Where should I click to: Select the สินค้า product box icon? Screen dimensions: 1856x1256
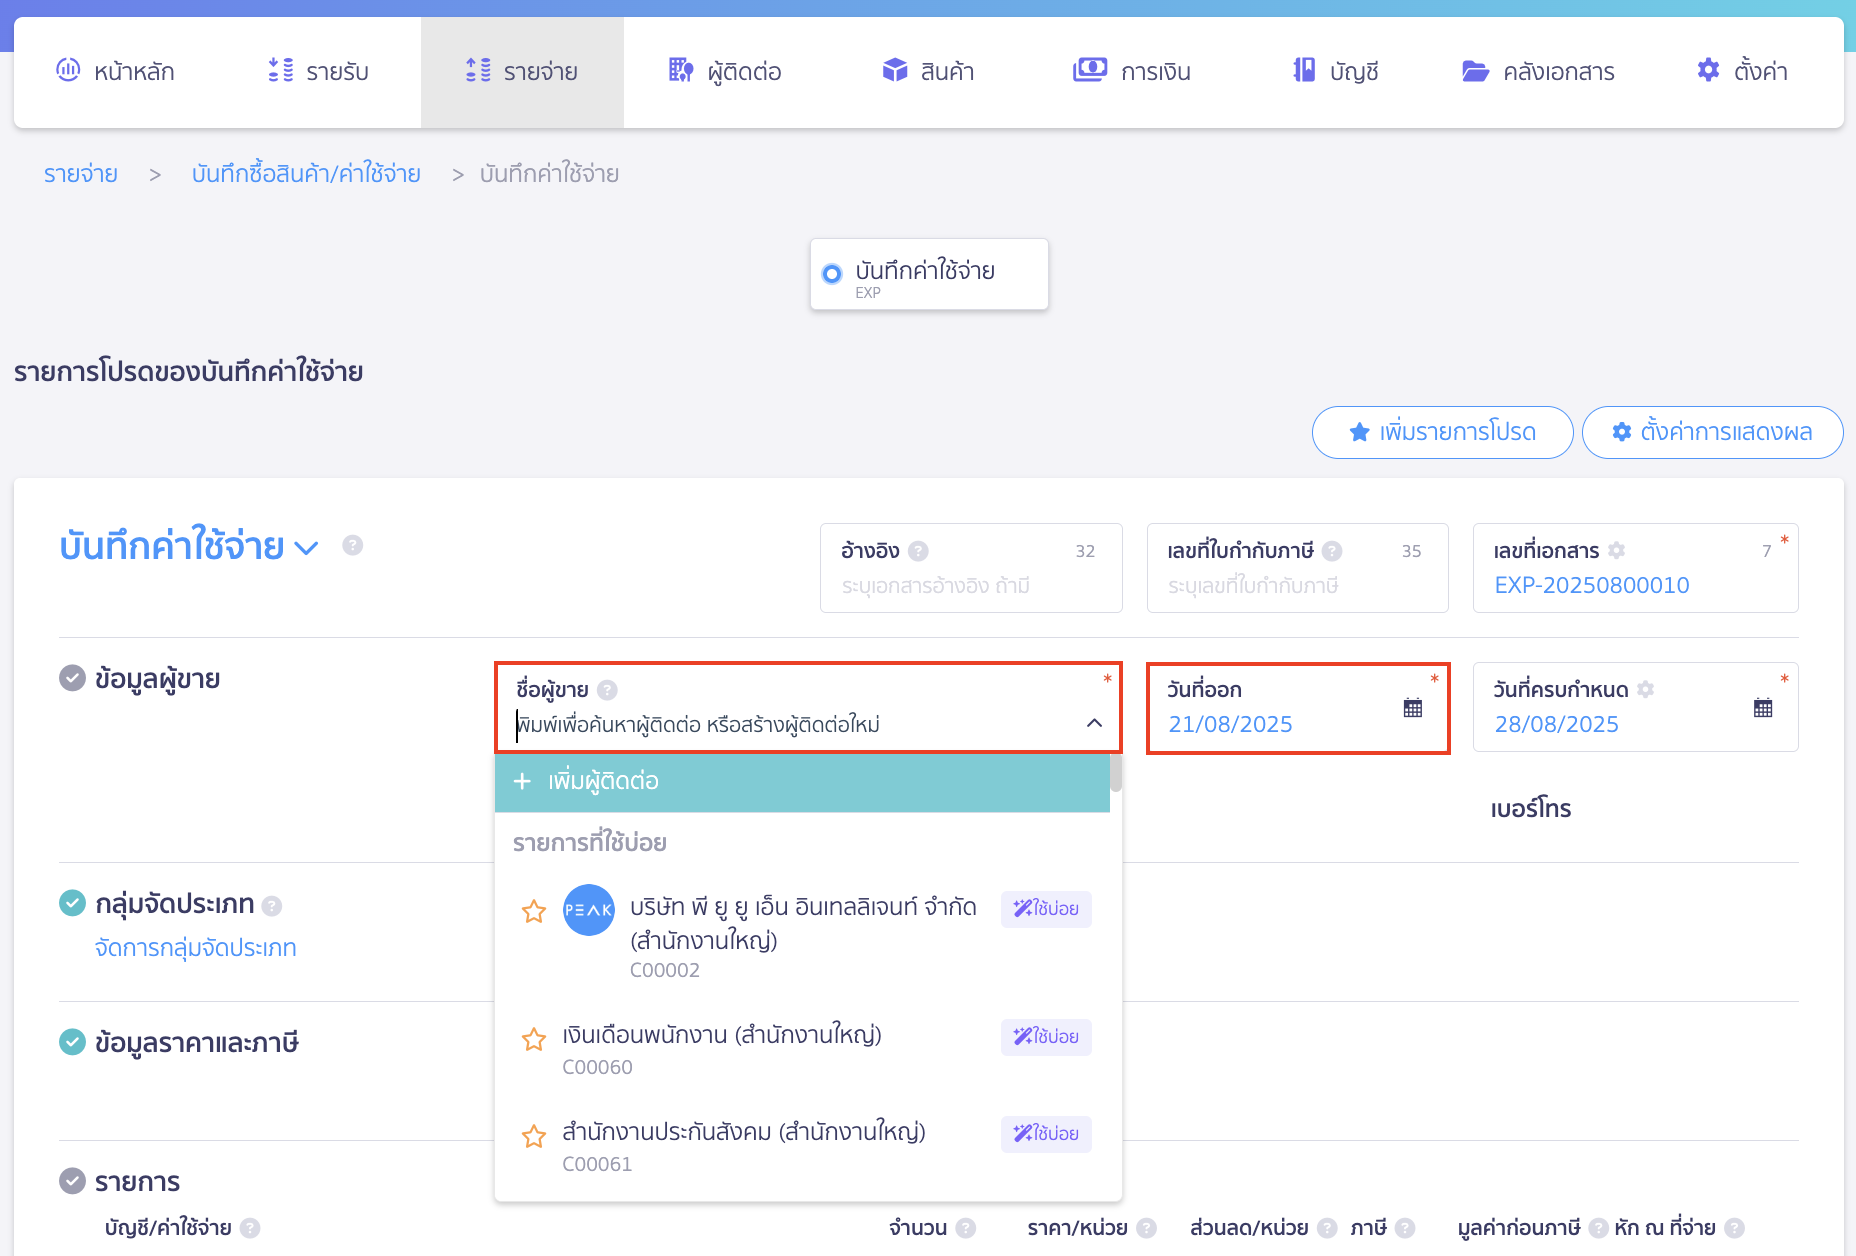[x=893, y=70]
